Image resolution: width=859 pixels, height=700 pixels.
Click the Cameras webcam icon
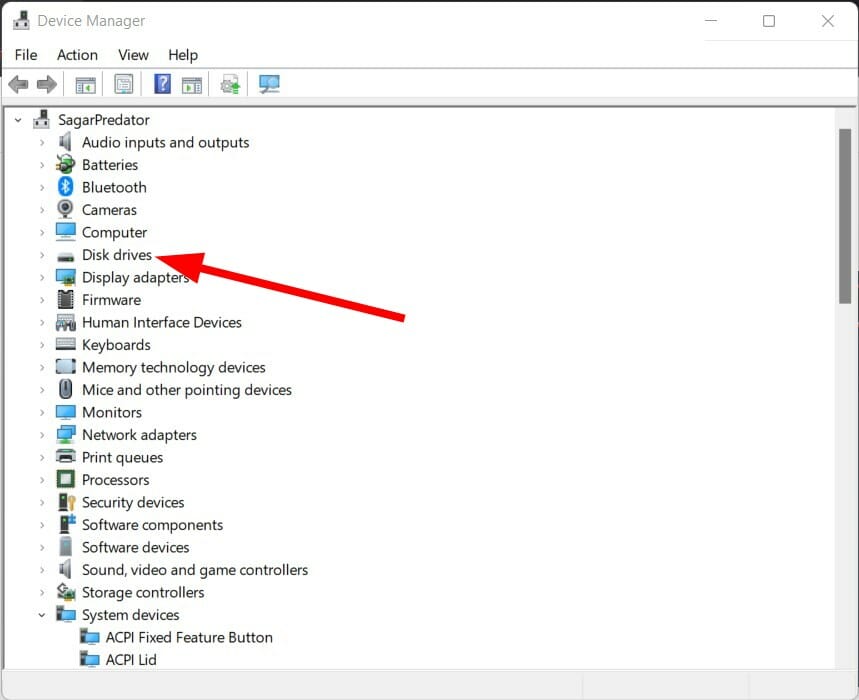[x=65, y=209]
